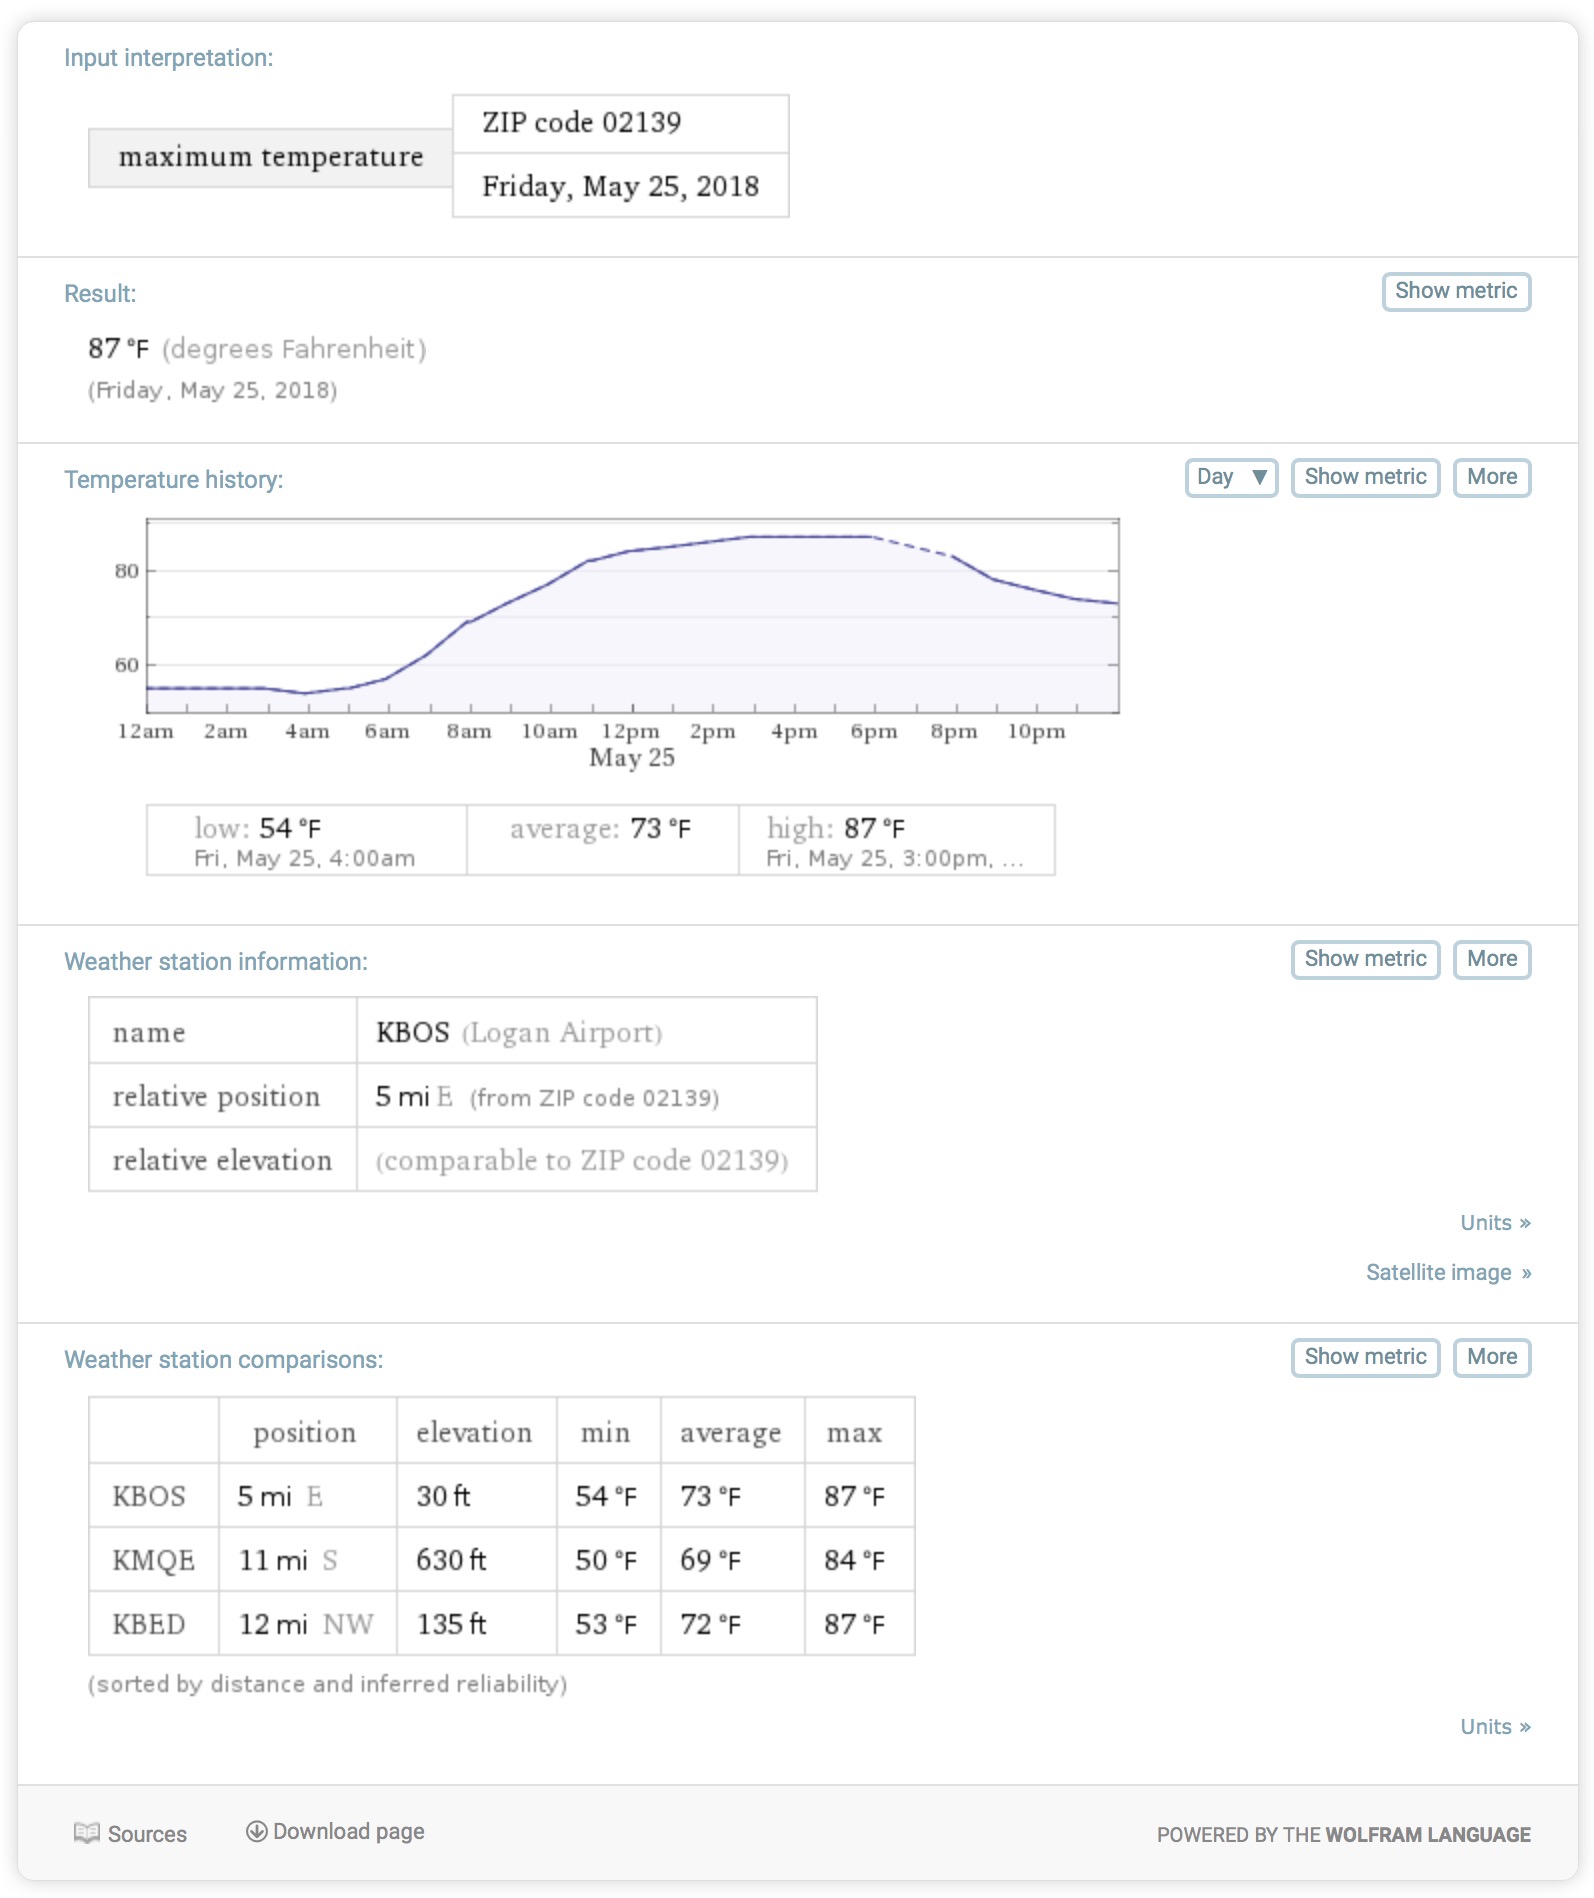
Task: Toggle Show metric in Result section
Action: pyautogui.click(x=1455, y=291)
